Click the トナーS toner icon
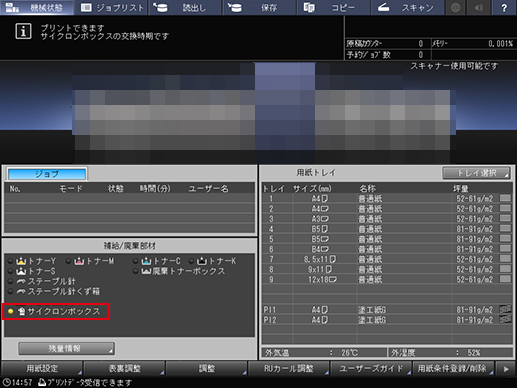This screenshot has height=388, width=517. click(x=21, y=271)
